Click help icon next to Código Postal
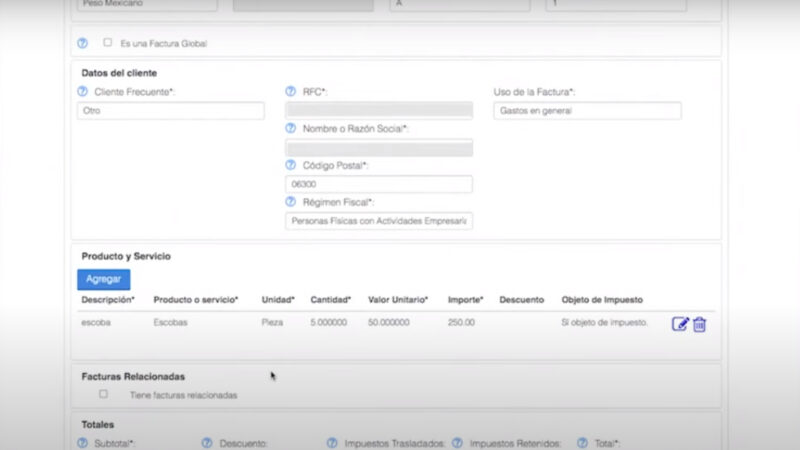The height and width of the screenshot is (450, 800). click(x=291, y=165)
